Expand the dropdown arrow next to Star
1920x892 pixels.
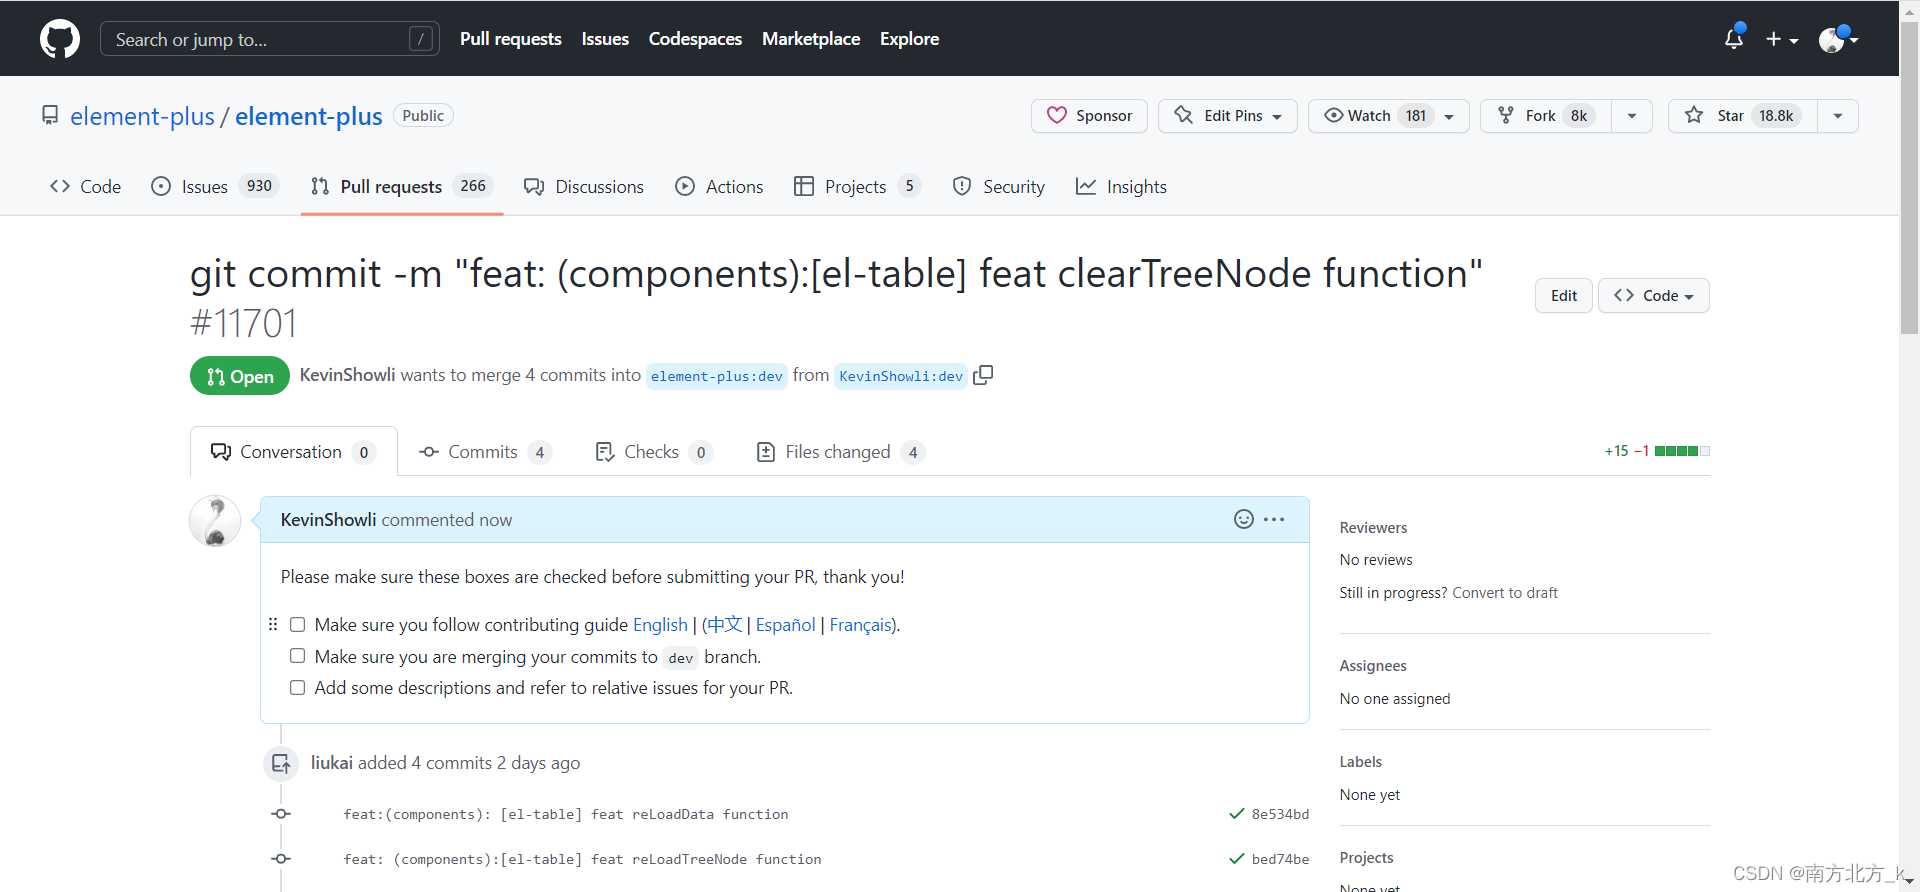coord(1838,116)
